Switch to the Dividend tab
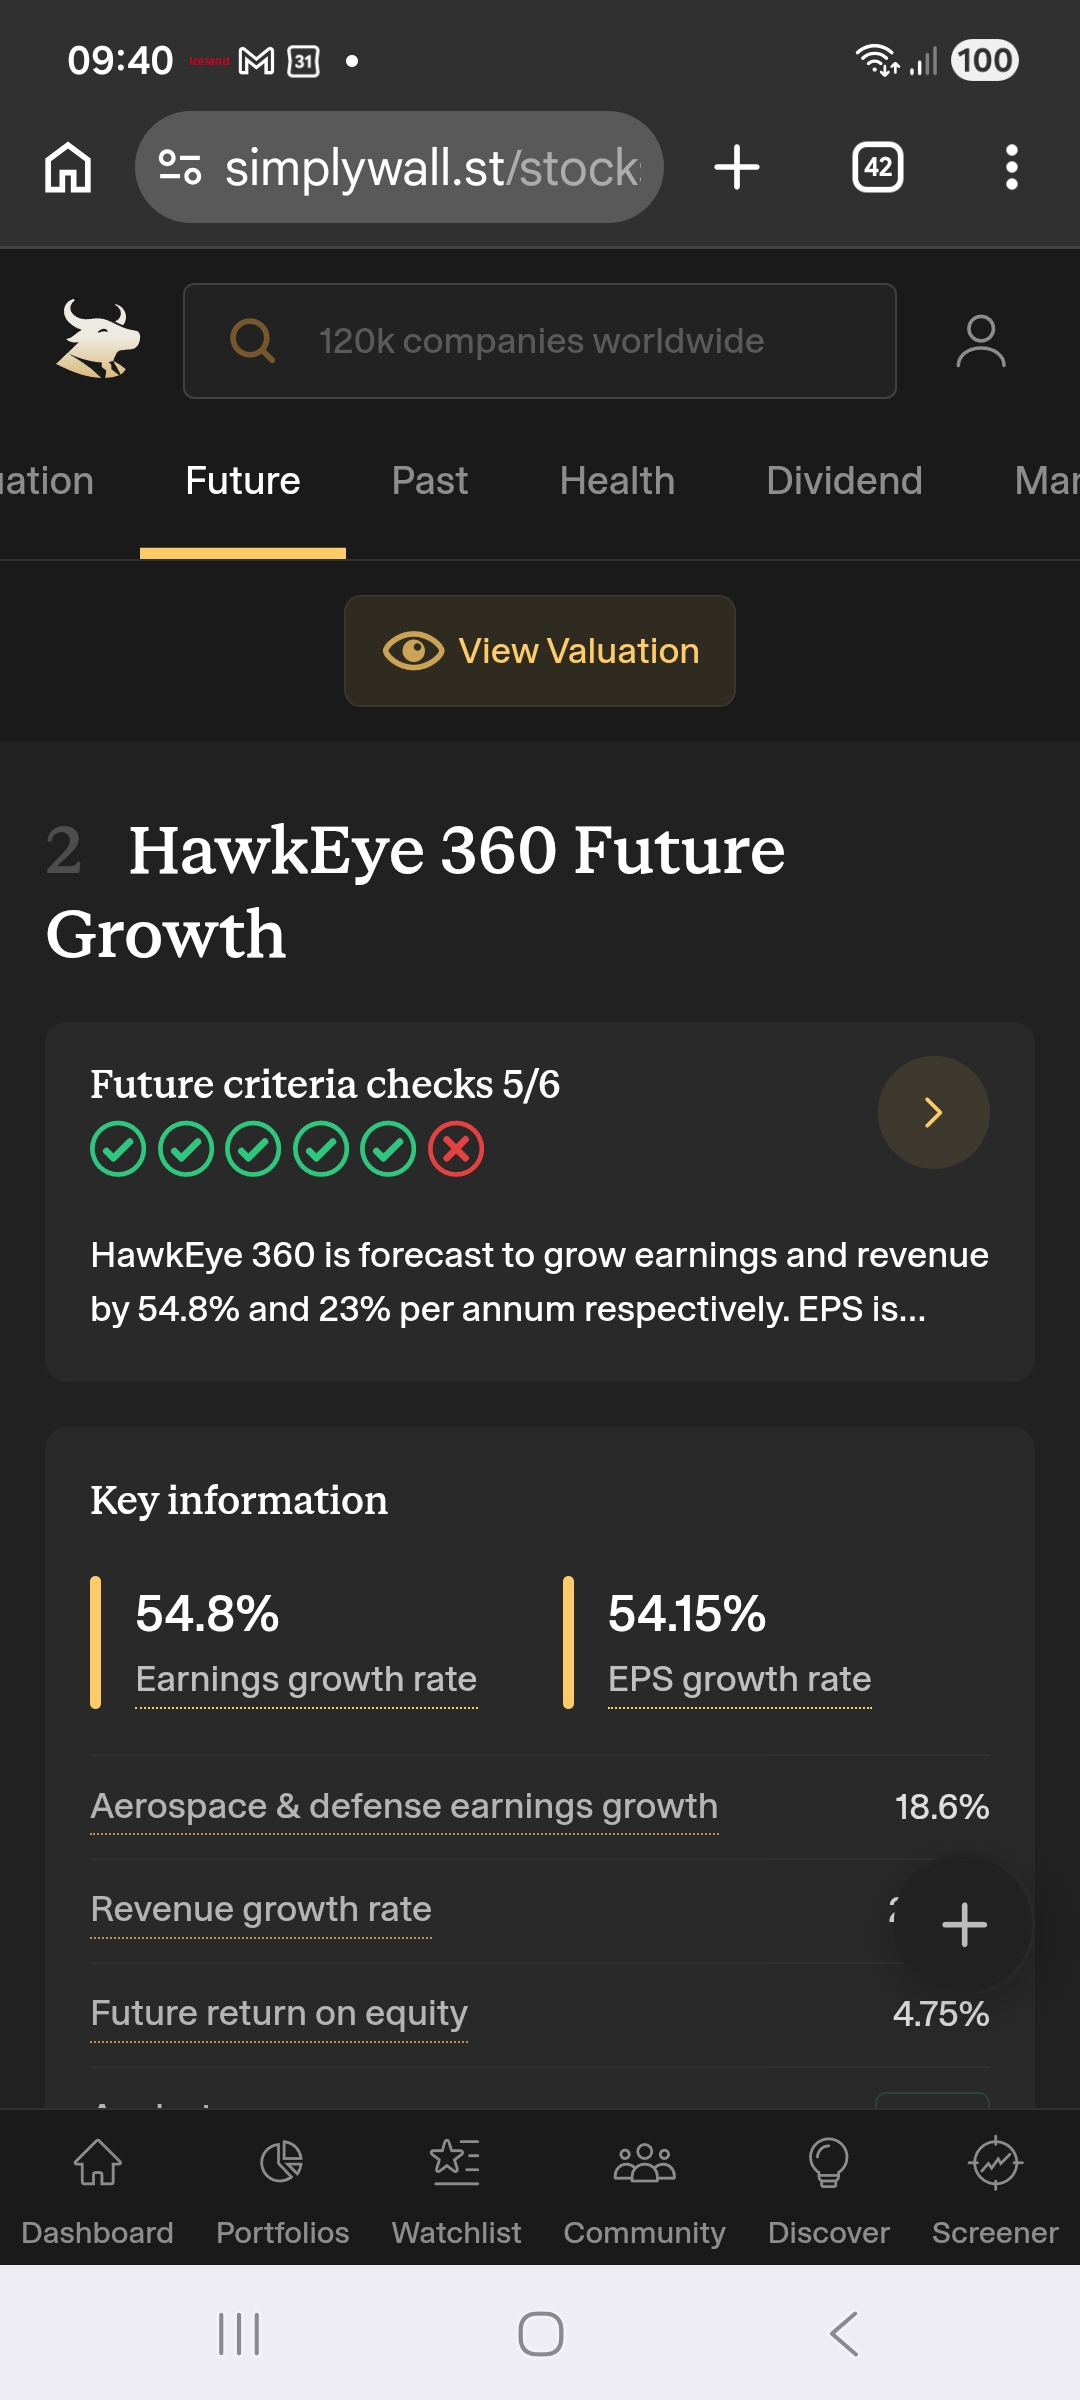This screenshot has height=2400, width=1080. 844,481
